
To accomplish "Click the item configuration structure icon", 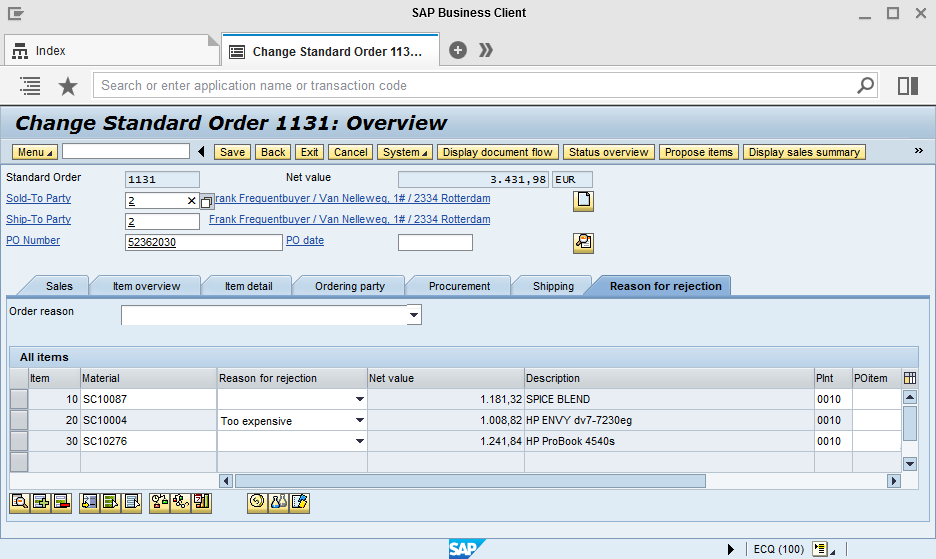I will pyautogui.click(x=180, y=502).
